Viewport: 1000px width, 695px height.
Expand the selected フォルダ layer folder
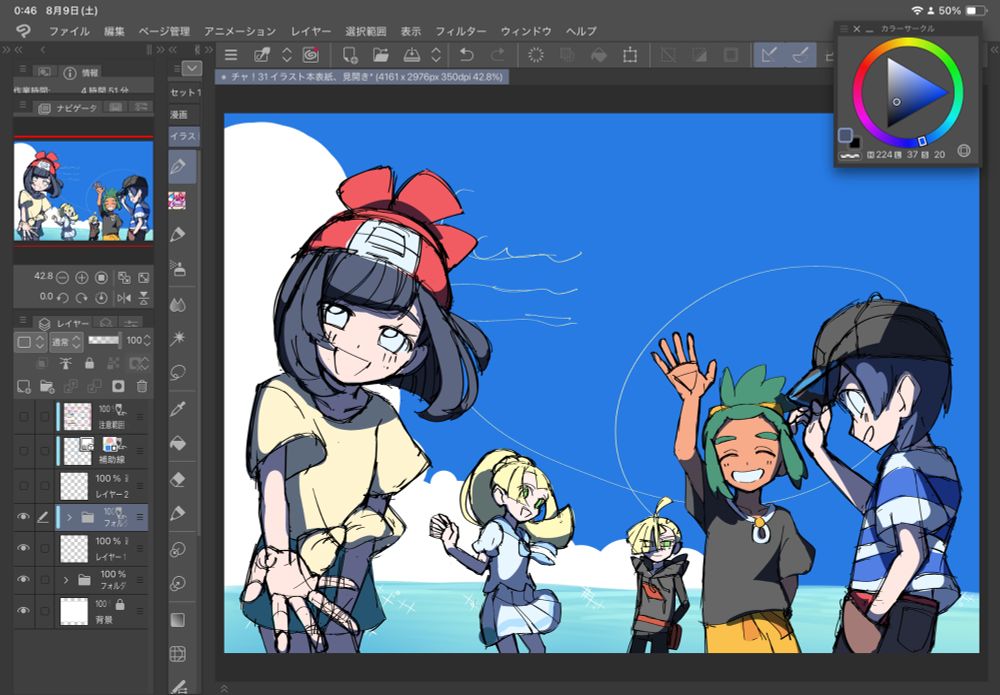70,517
